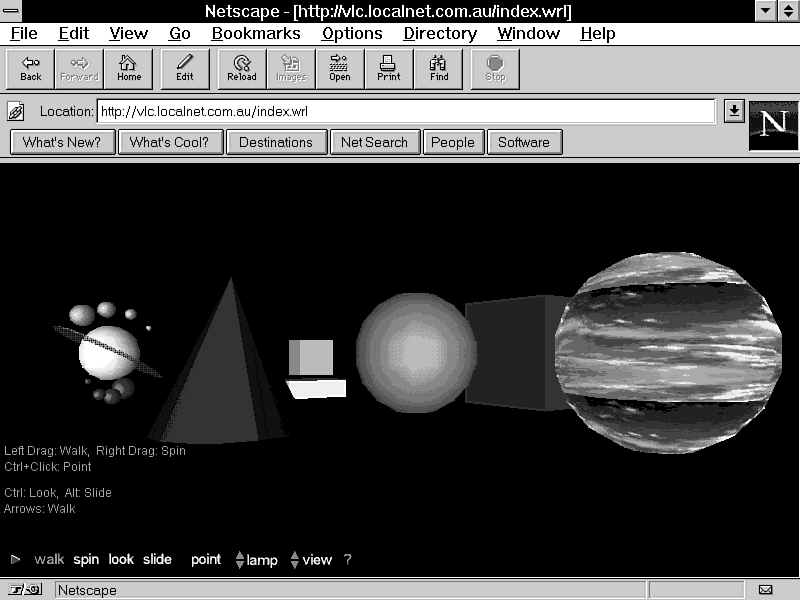Click the Location URL field
The height and width of the screenshot is (600, 800).
tap(405, 111)
